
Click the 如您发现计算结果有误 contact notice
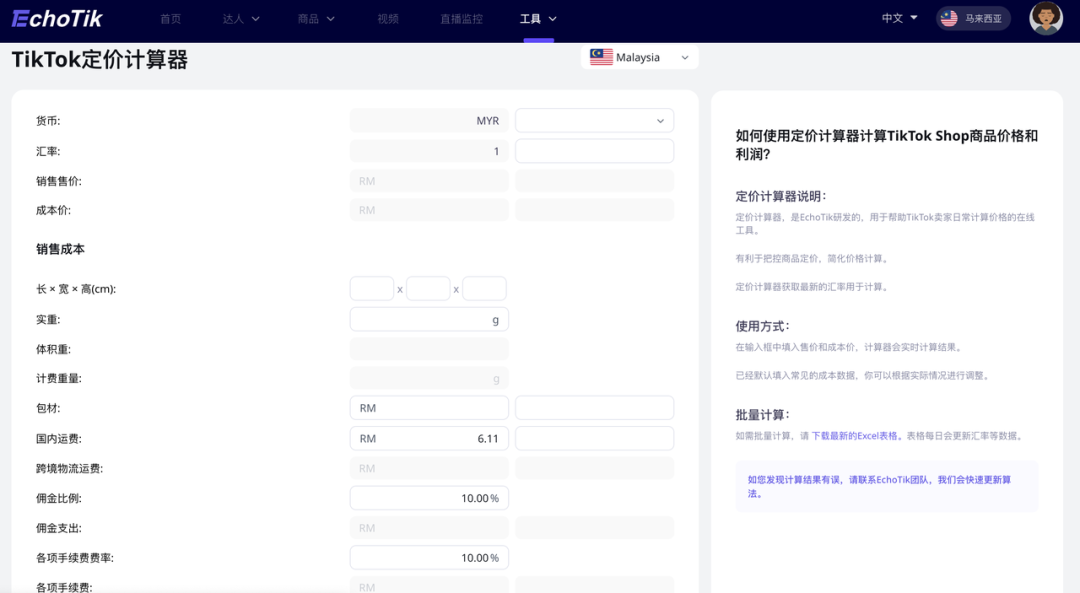coord(886,486)
